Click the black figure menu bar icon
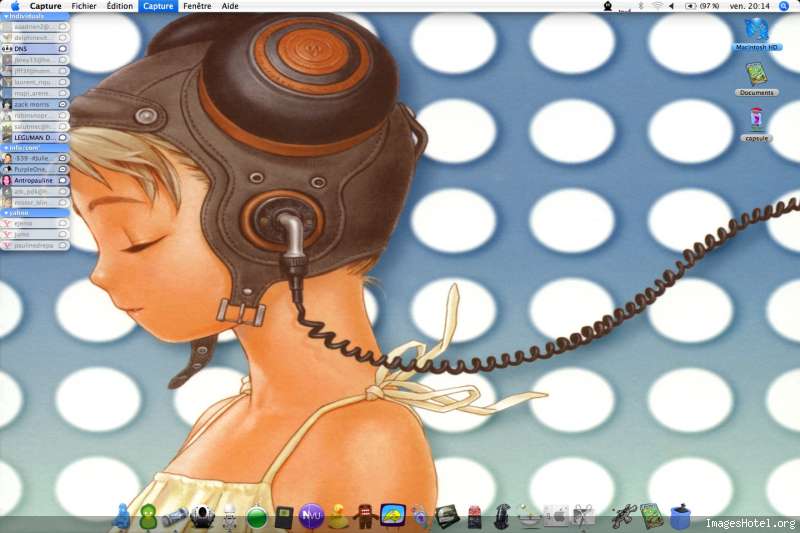The width and height of the screenshot is (800, 533). point(608,6)
